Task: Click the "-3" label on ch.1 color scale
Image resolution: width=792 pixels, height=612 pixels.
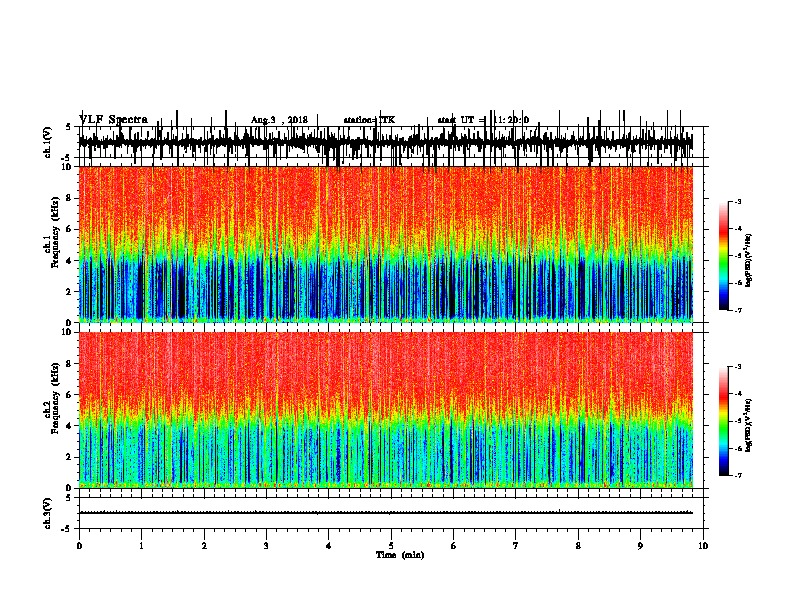Action: tap(738, 201)
